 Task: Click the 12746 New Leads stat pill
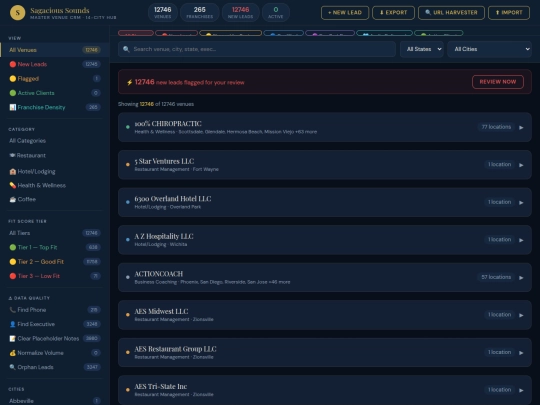240,12
